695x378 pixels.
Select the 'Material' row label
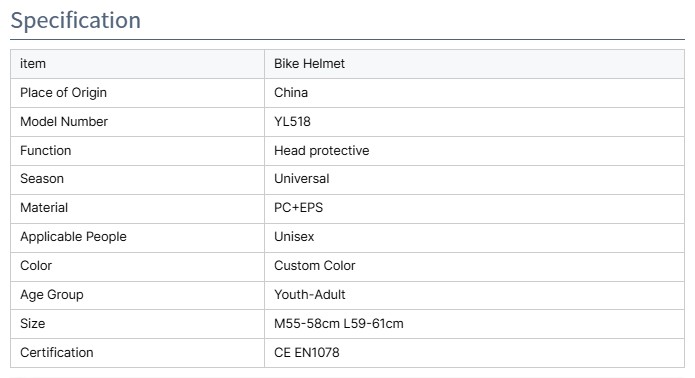(44, 207)
